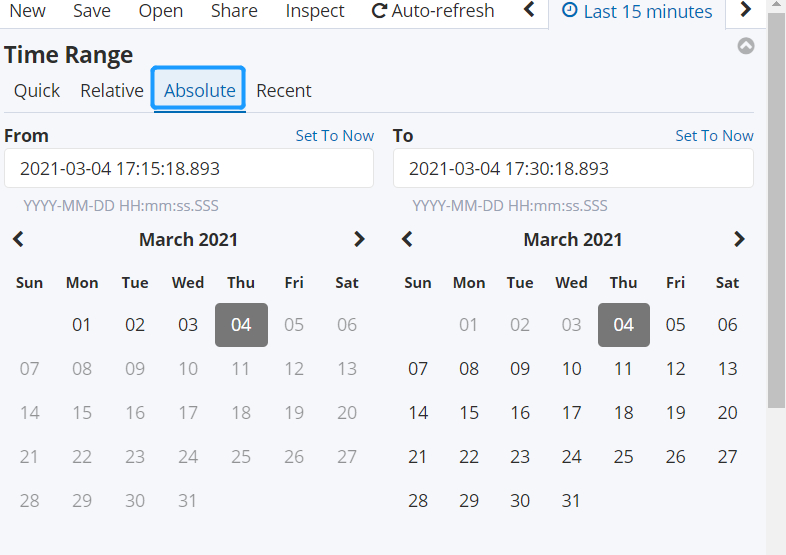Go to previous month in From calendar
This screenshot has height=555, width=786.
pyautogui.click(x=18, y=239)
